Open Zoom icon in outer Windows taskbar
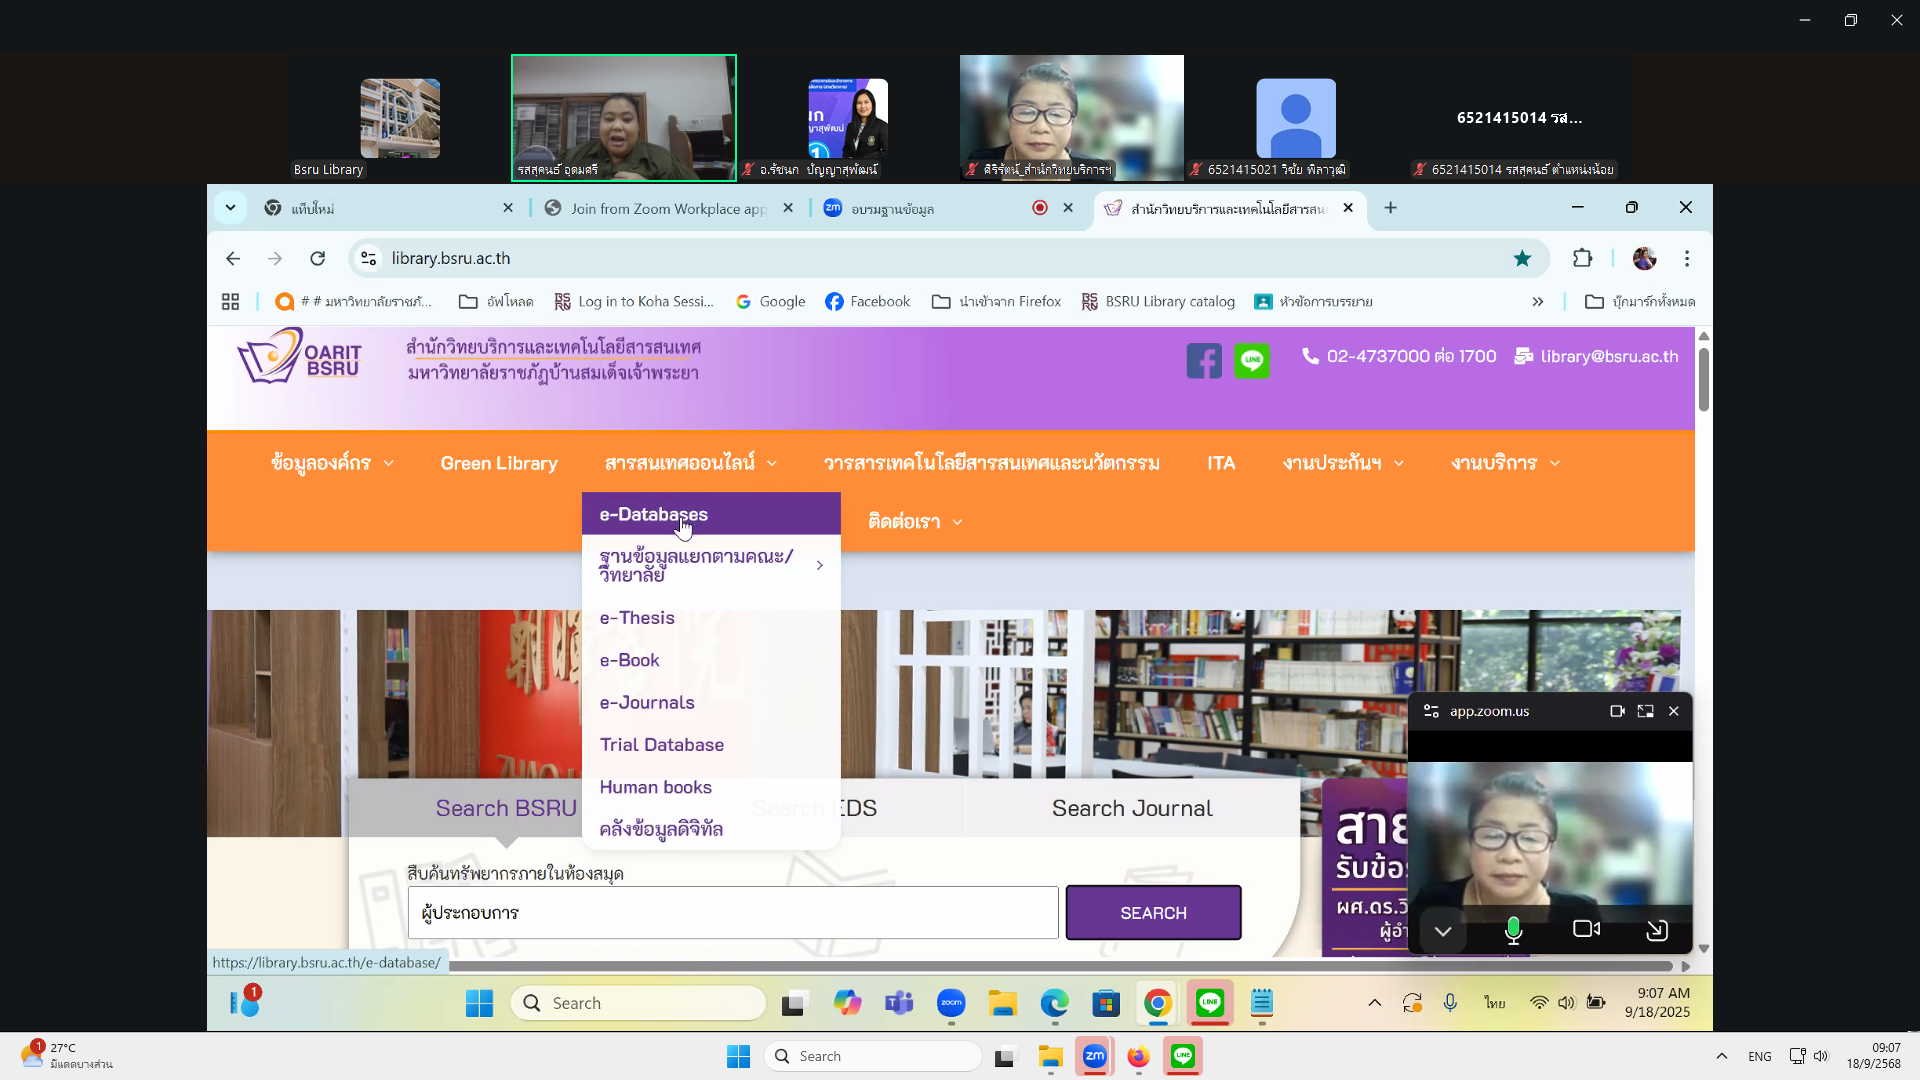 [x=1095, y=1056]
